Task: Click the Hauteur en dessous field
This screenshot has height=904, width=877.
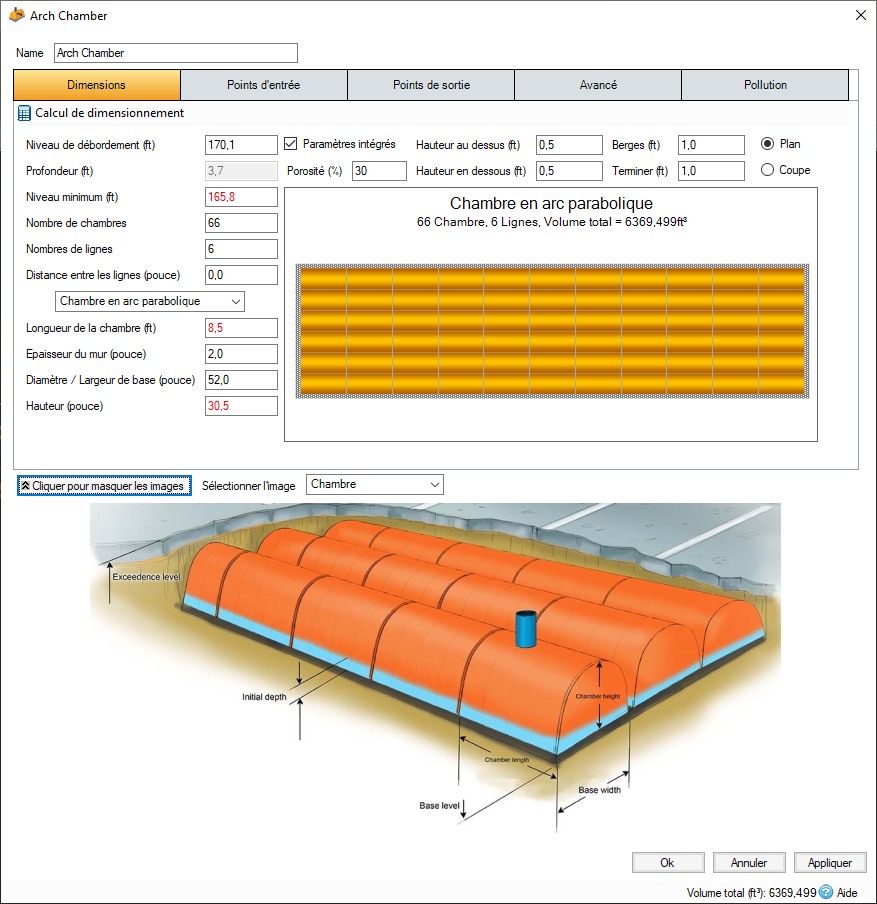Action: coord(569,171)
